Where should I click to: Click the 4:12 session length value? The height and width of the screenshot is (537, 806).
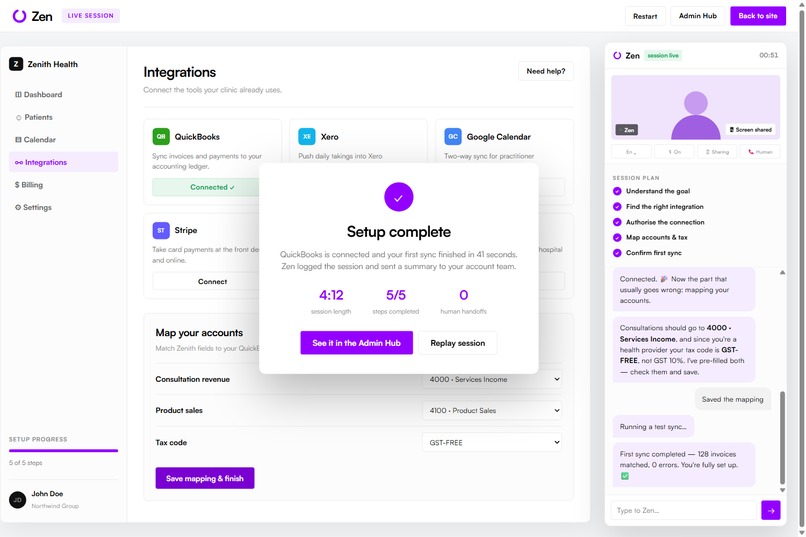pyautogui.click(x=331, y=295)
